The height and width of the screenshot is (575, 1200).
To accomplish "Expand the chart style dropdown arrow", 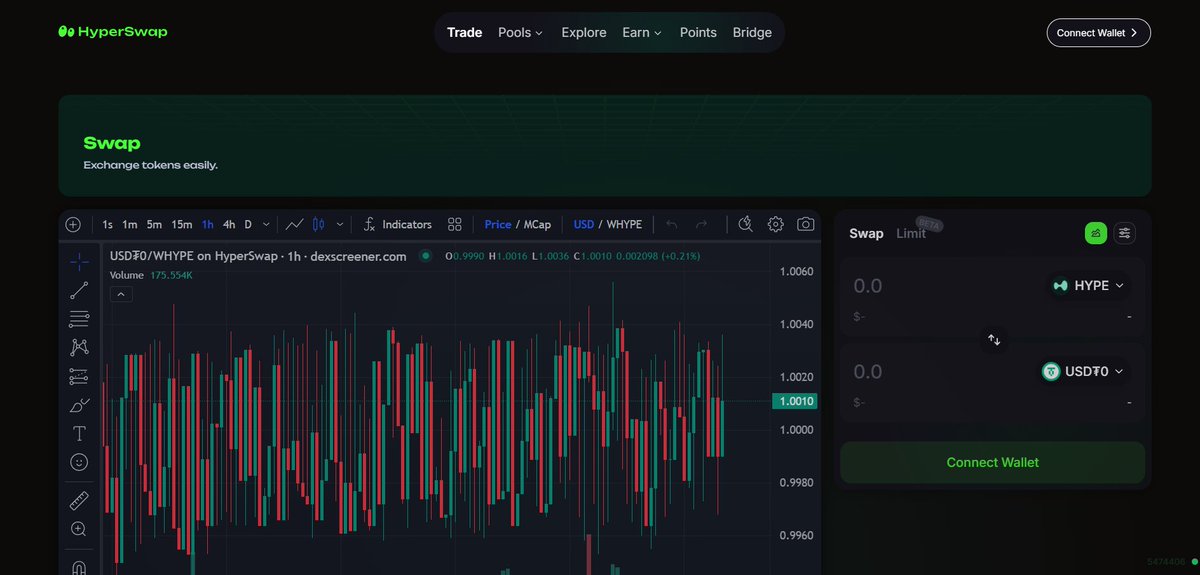I will coord(340,224).
